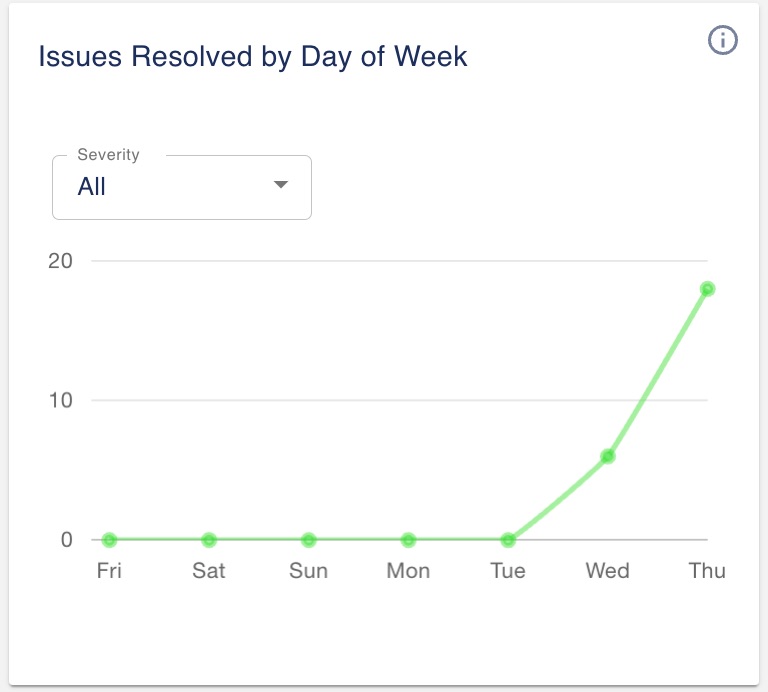The width and height of the screenshot is (768, 692).
Task: Click the Friday data point marker
Action: pyautogui.click(x=110, y=540)
